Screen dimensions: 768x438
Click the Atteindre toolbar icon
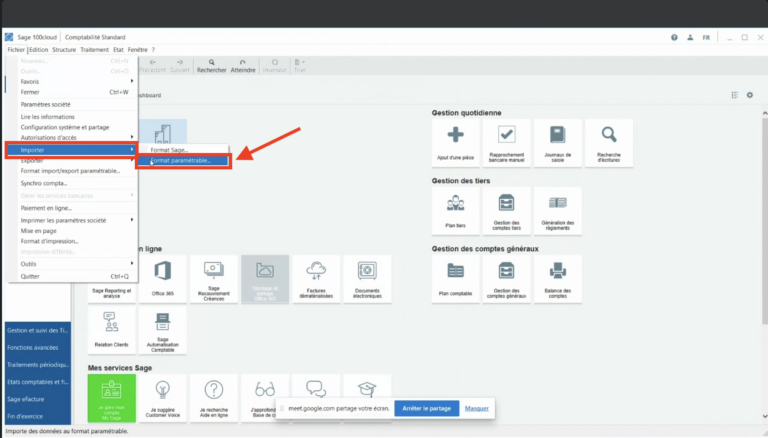243,66
